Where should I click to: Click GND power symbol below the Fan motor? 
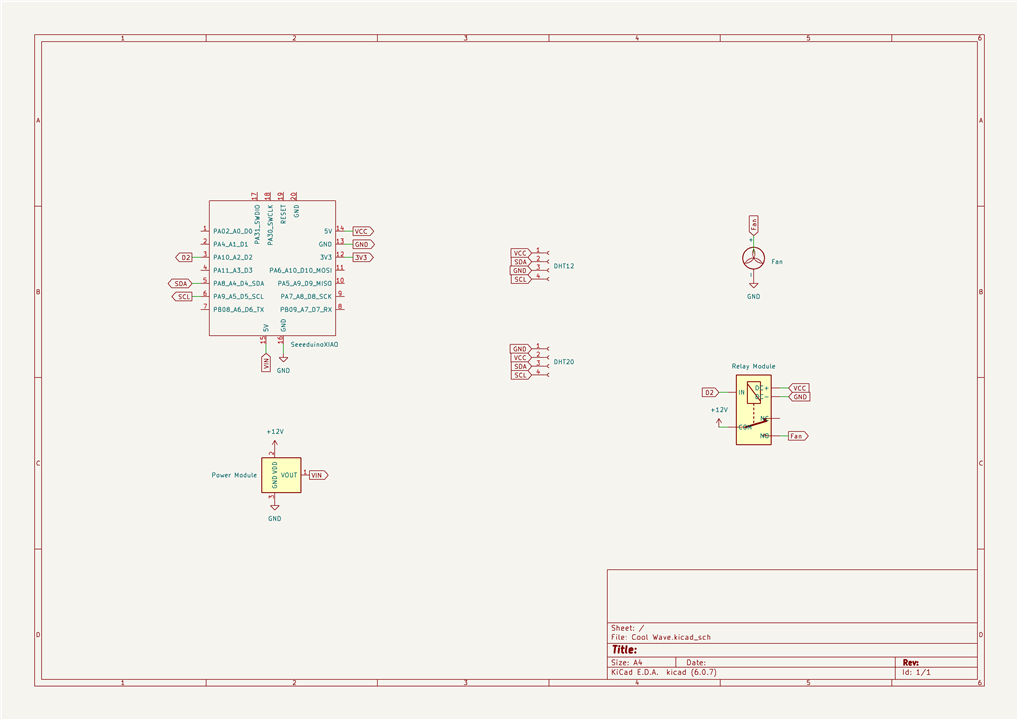coord(753,285)
